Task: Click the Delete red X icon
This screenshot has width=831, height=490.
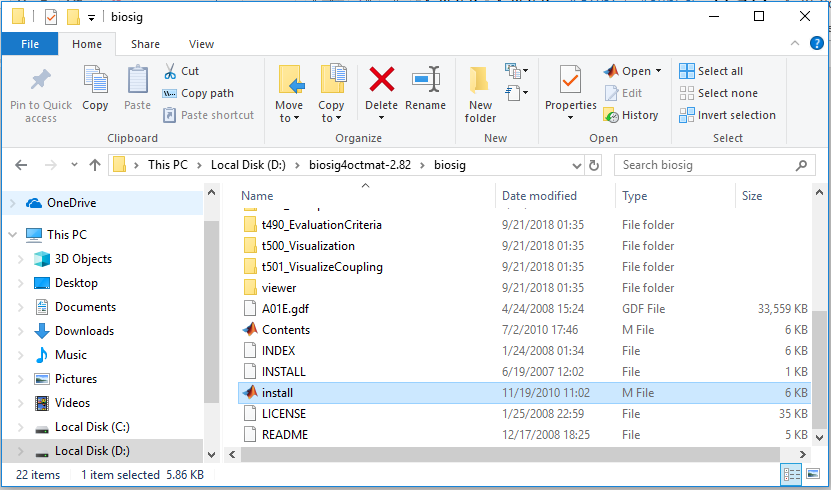Action: point(381,80)
